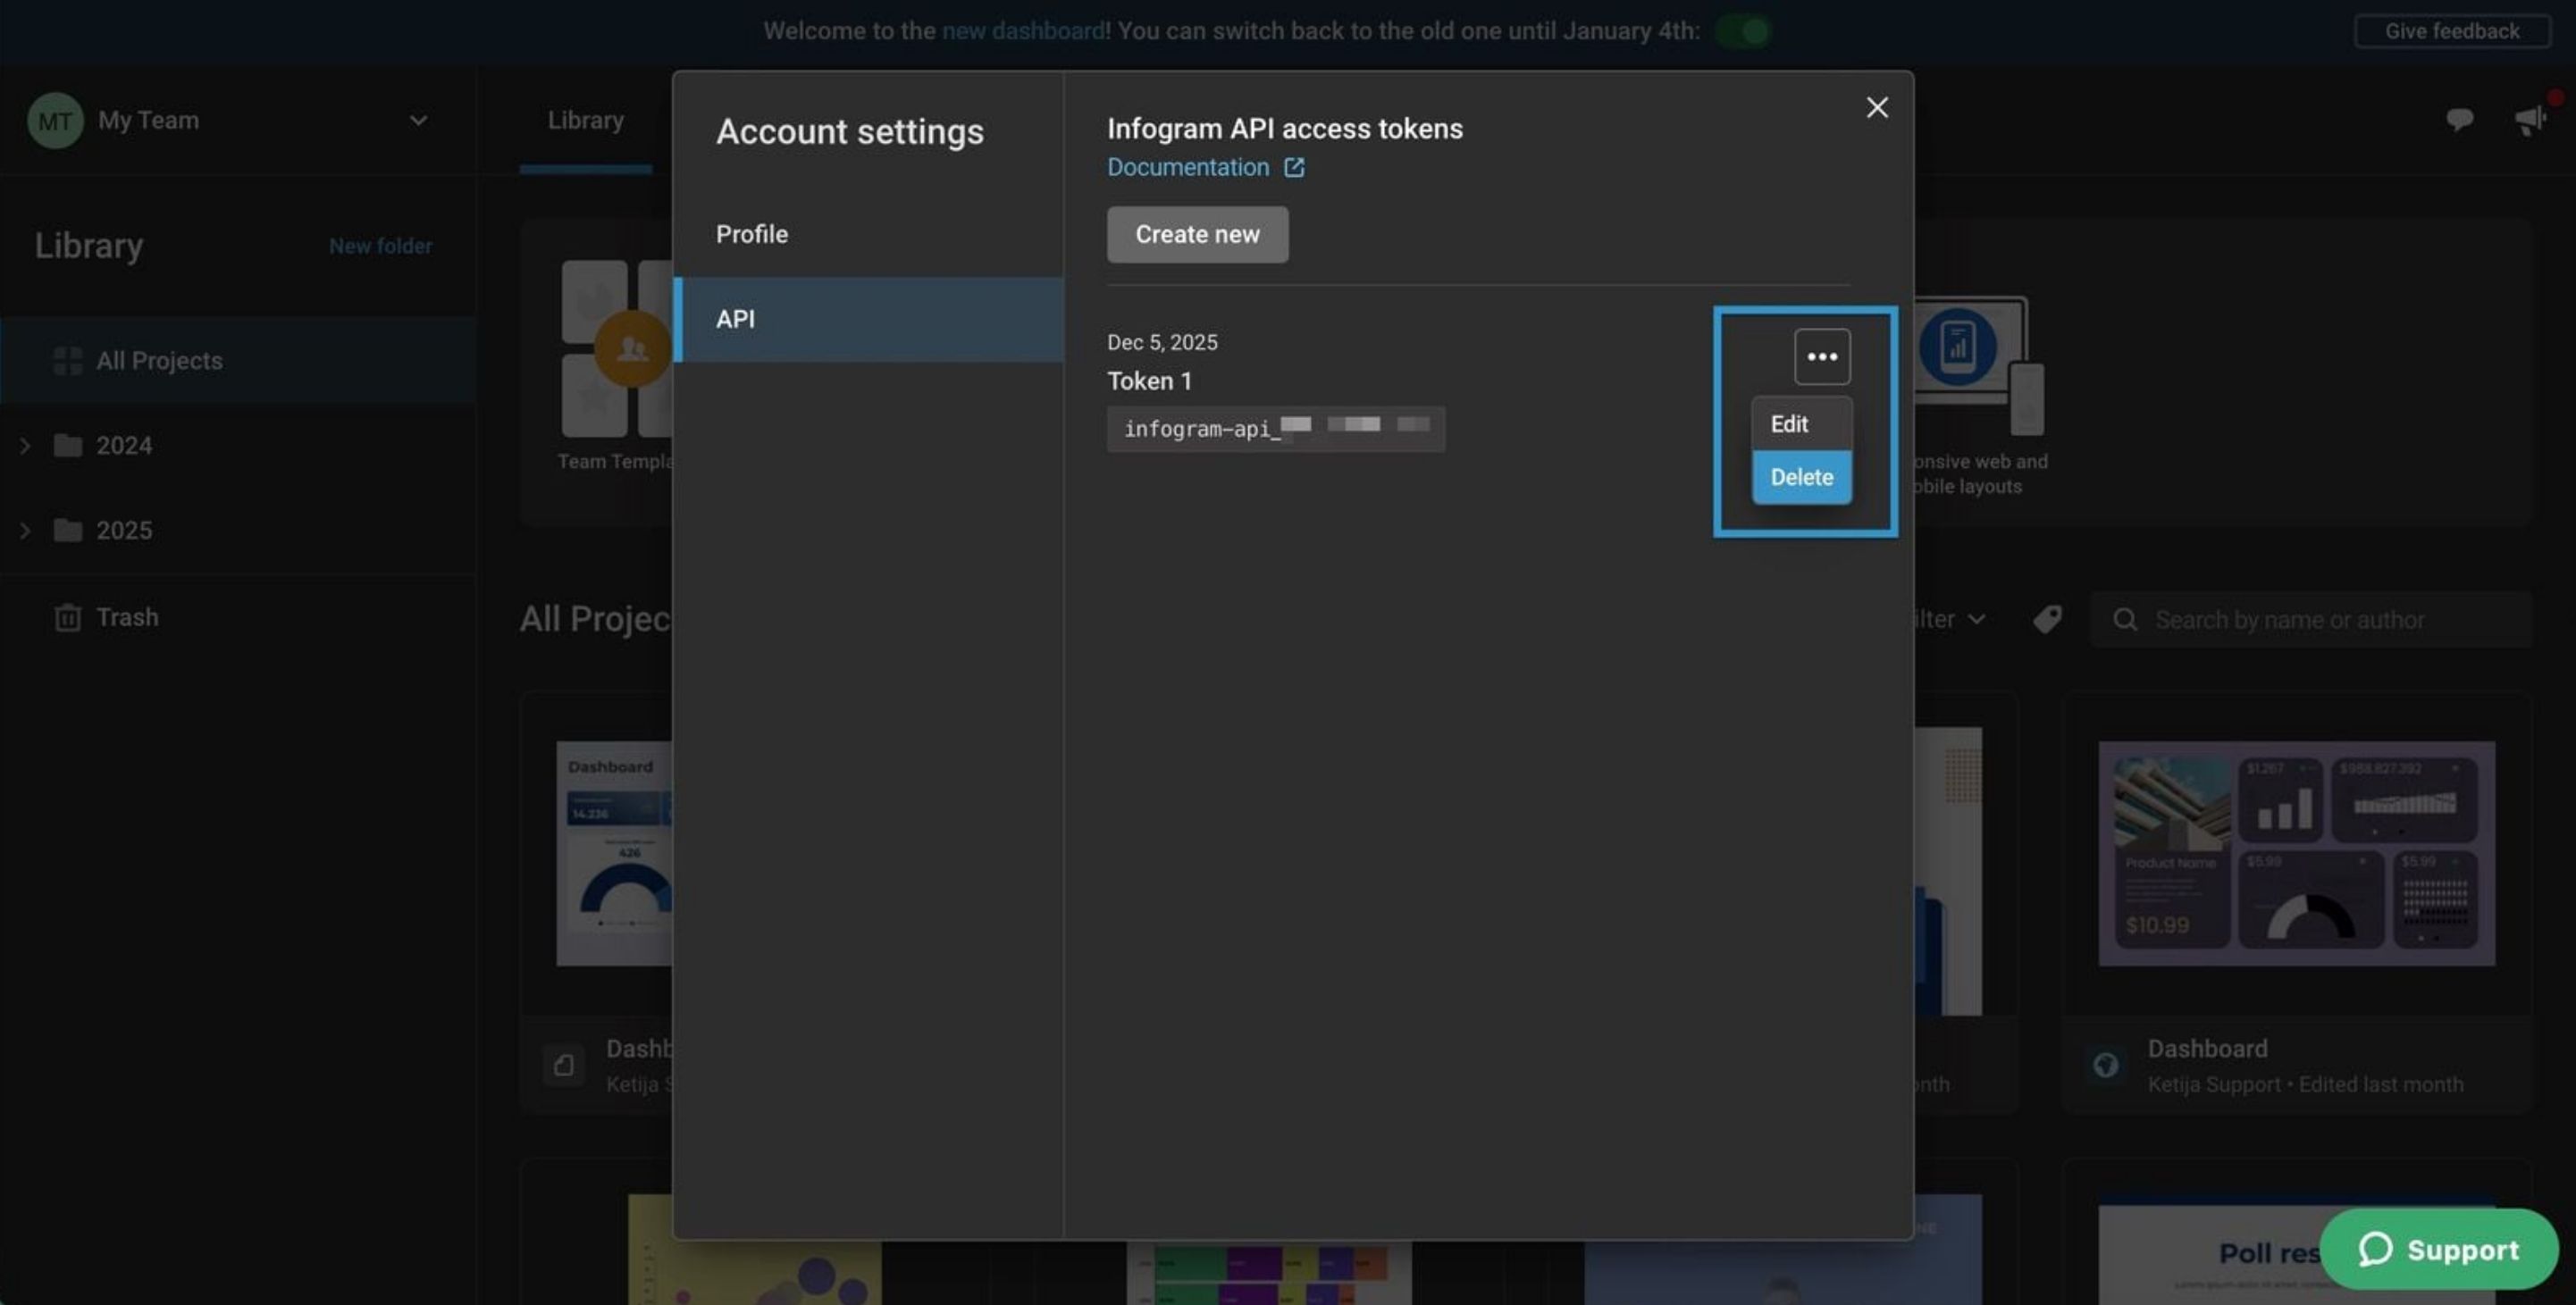
Task: Click the search by name field
Action: pyautogui.click(x=2300, y=619)
